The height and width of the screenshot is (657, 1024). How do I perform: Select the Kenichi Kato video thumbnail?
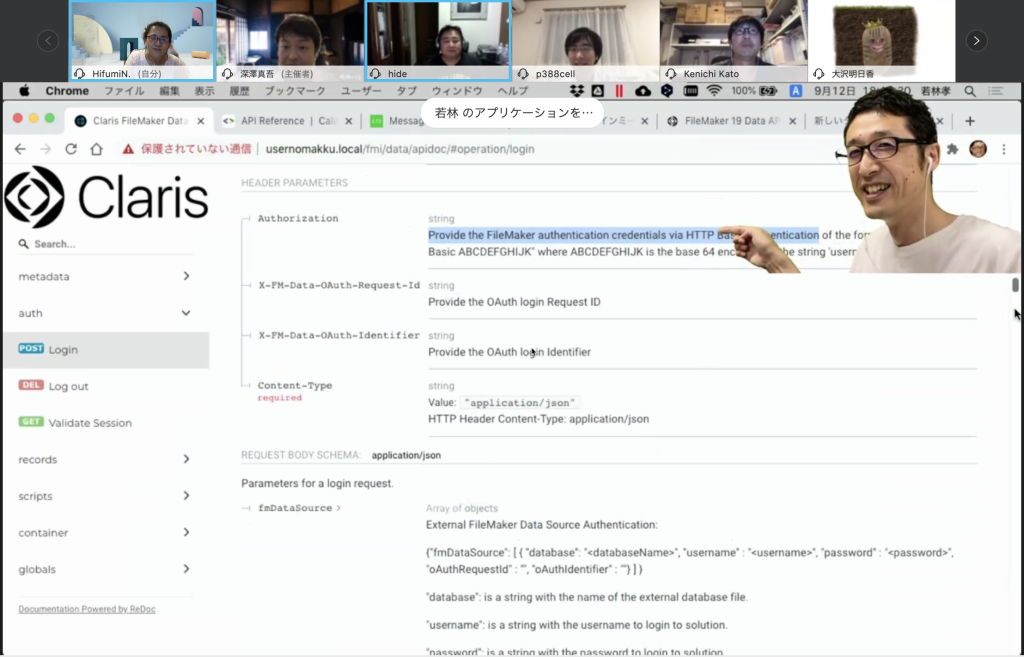tap(733, 40)
